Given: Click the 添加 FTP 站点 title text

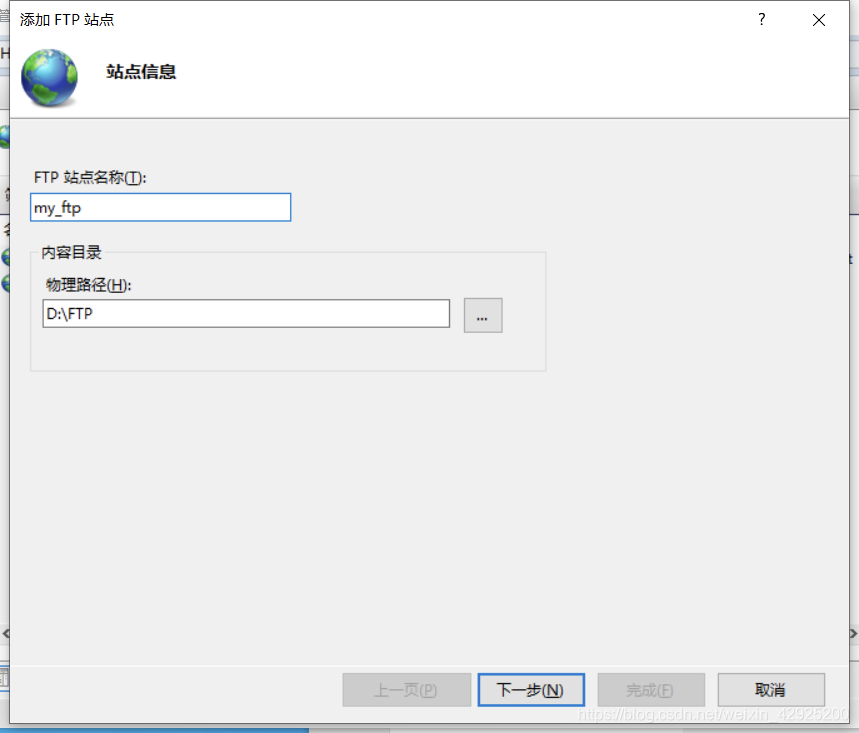Looking at the screenshot, I should coord(67,20).
